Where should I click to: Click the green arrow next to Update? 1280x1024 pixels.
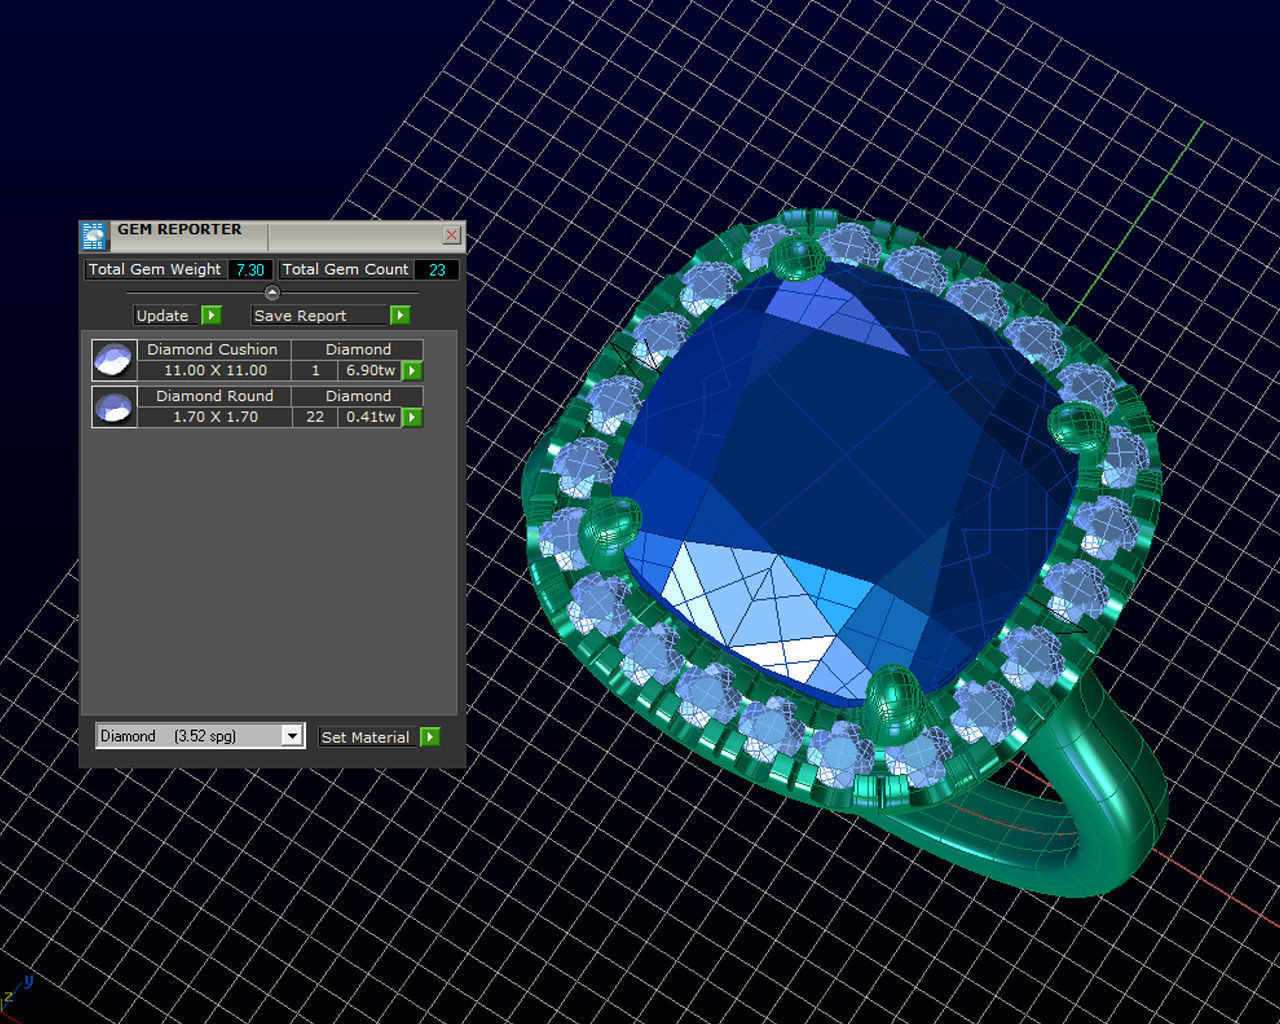[211, 315]
